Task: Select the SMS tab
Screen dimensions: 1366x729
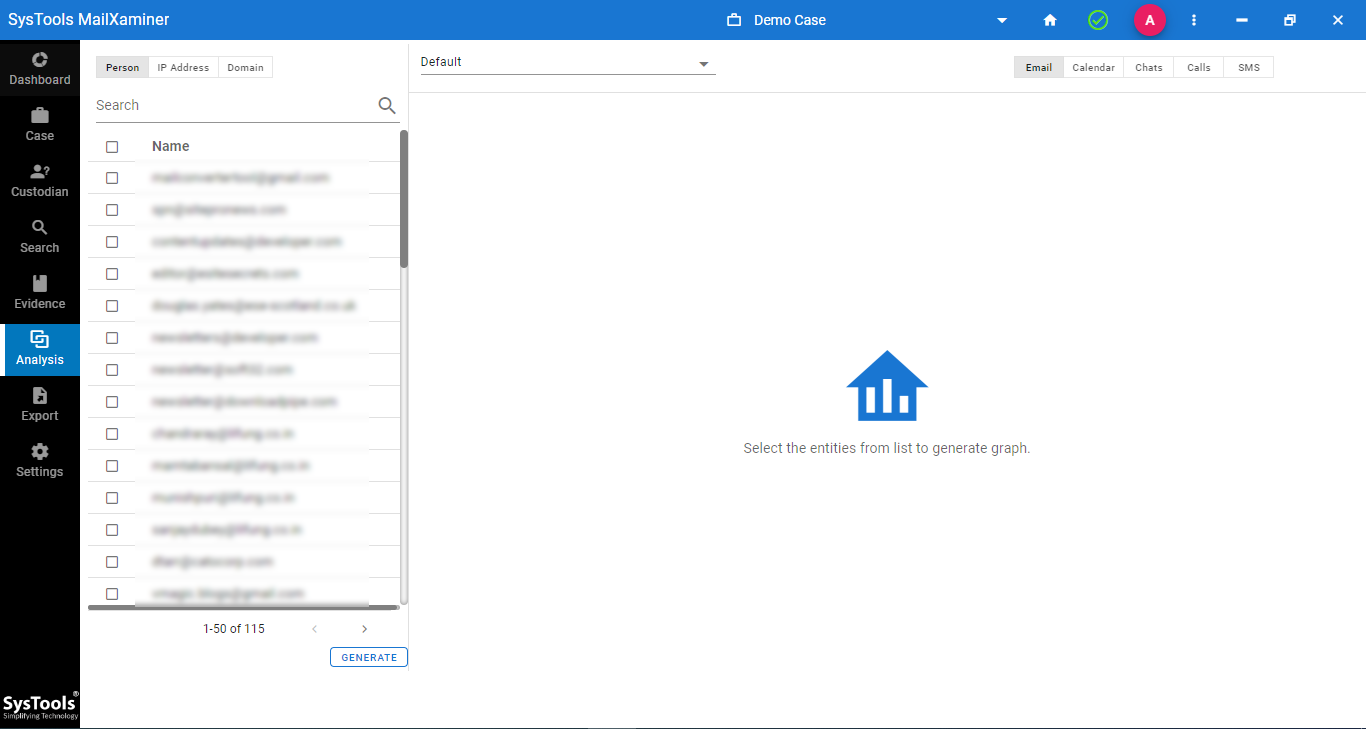Action: [x=1249, y=67]
